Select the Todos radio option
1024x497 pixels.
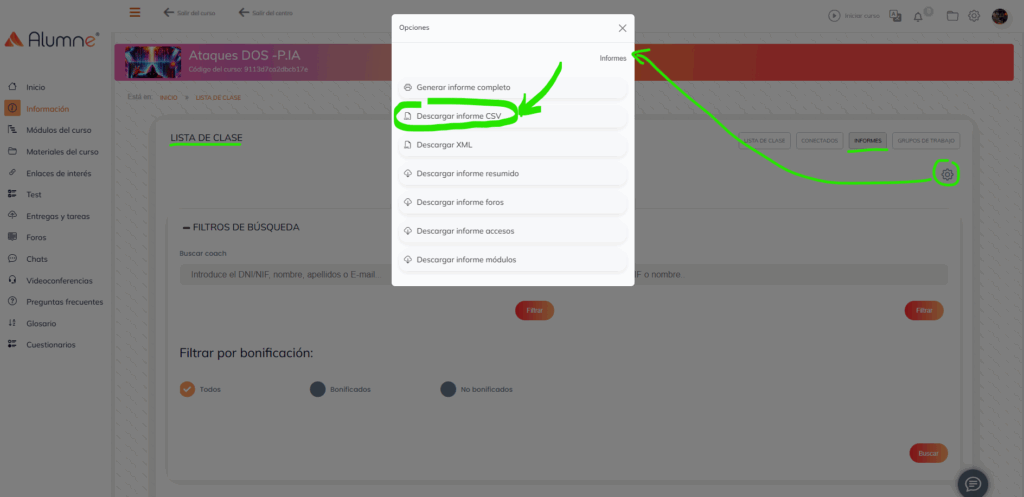(x=187, y=389)
